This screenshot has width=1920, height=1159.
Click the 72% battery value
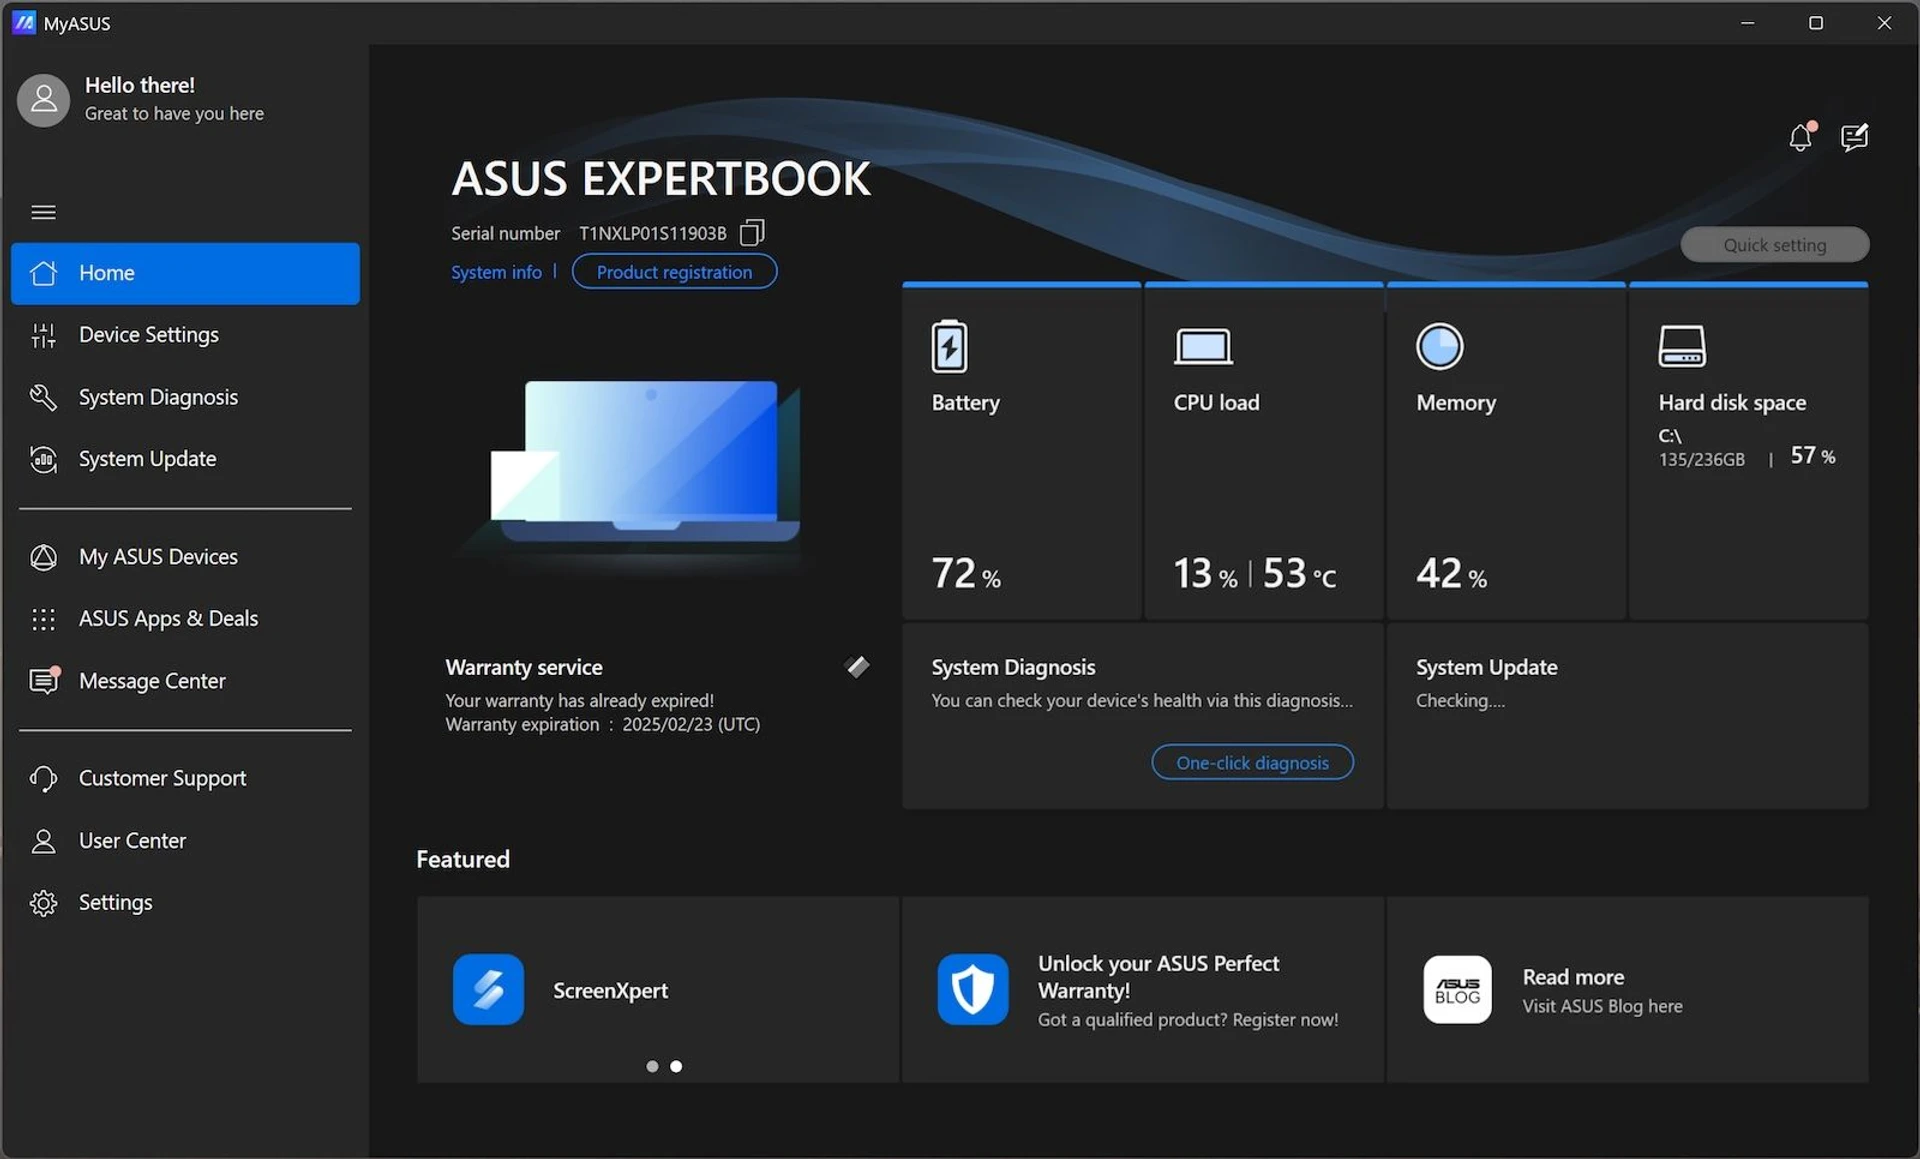966,574
